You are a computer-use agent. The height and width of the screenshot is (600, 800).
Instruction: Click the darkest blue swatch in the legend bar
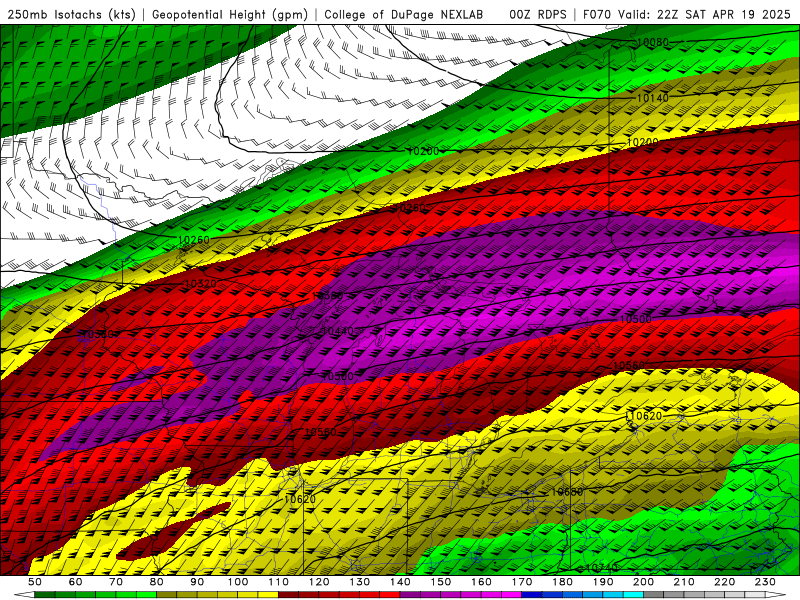click(532, 595)
